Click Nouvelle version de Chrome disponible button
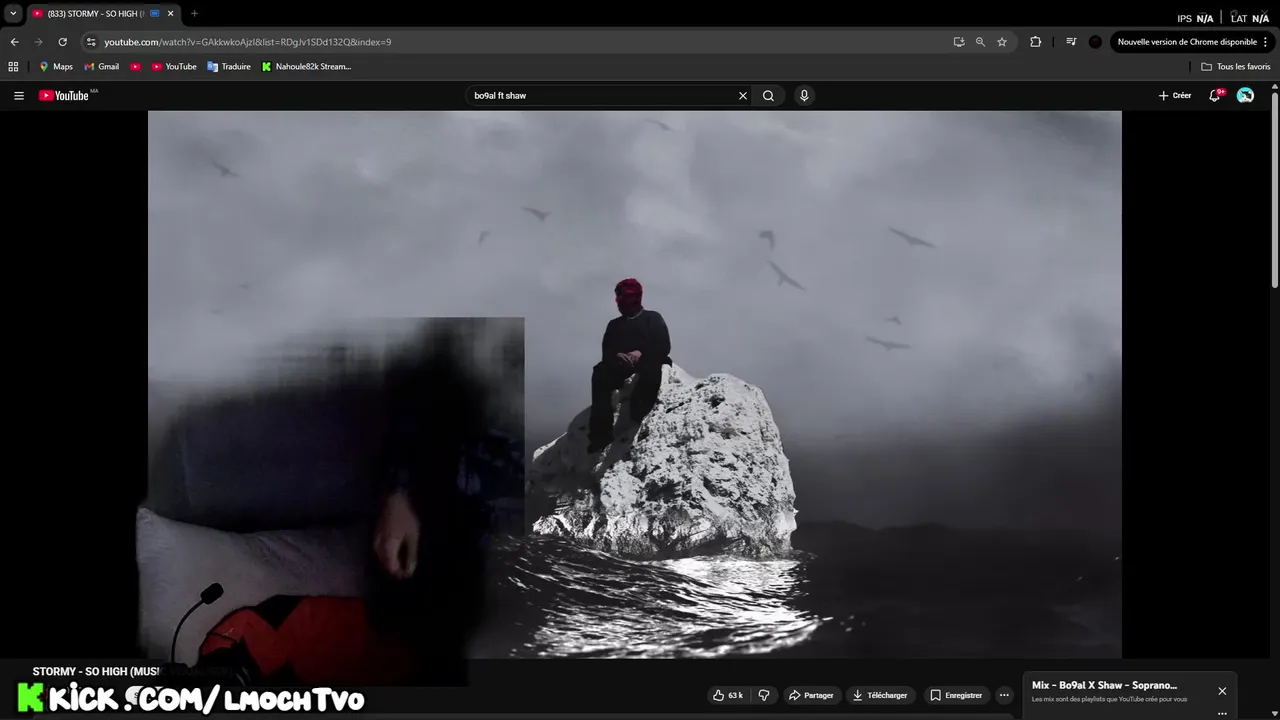The height and width of the screenshot is (720, 1280). point(1187,42)
